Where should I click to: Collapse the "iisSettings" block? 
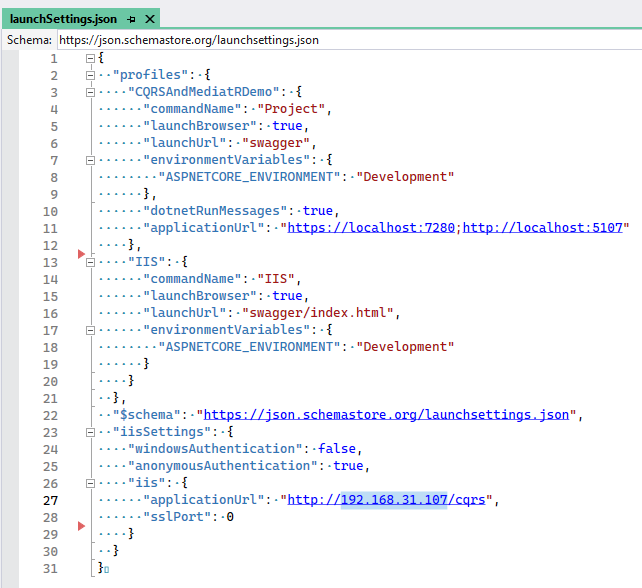point(90,432)
